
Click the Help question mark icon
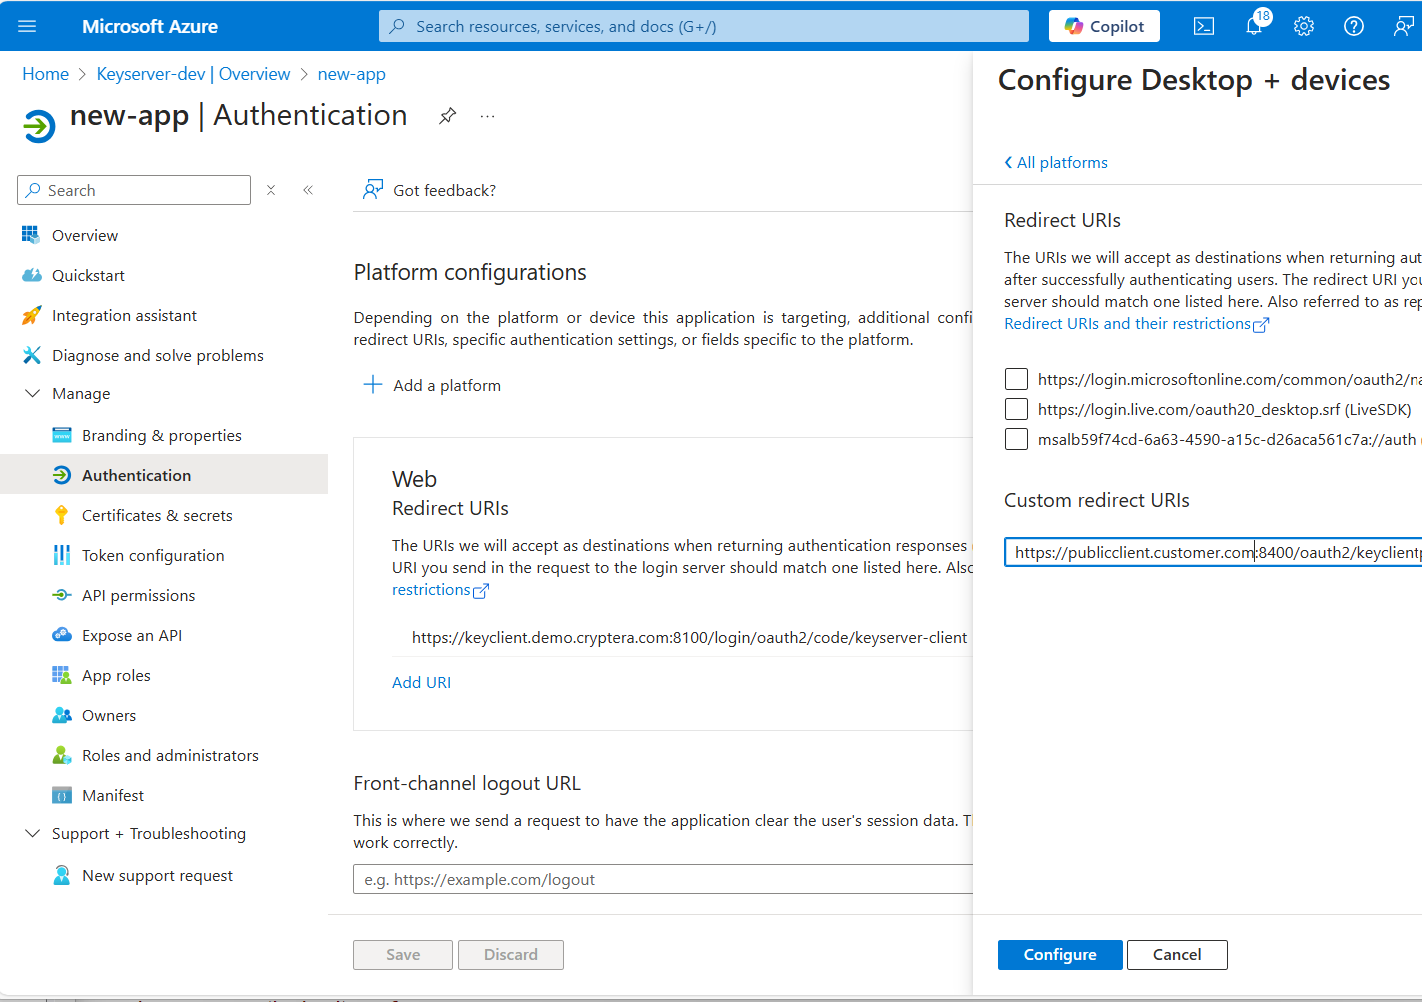click(x=1354, y=26)
